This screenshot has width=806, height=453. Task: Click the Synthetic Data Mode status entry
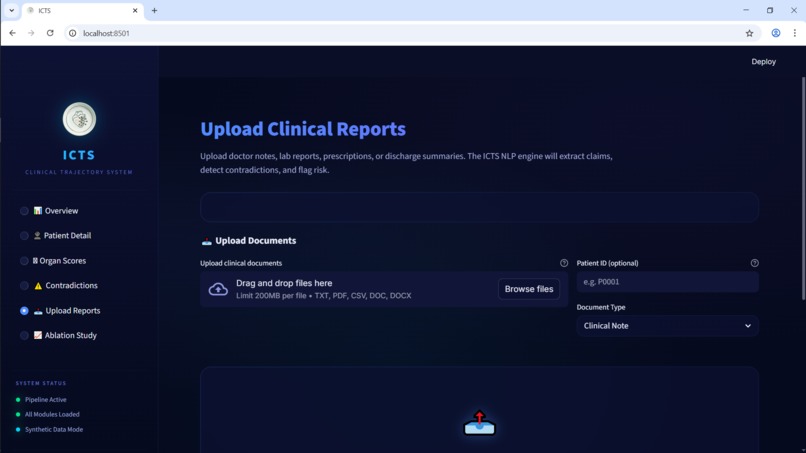pyautogui.click(x=49, y=429)
